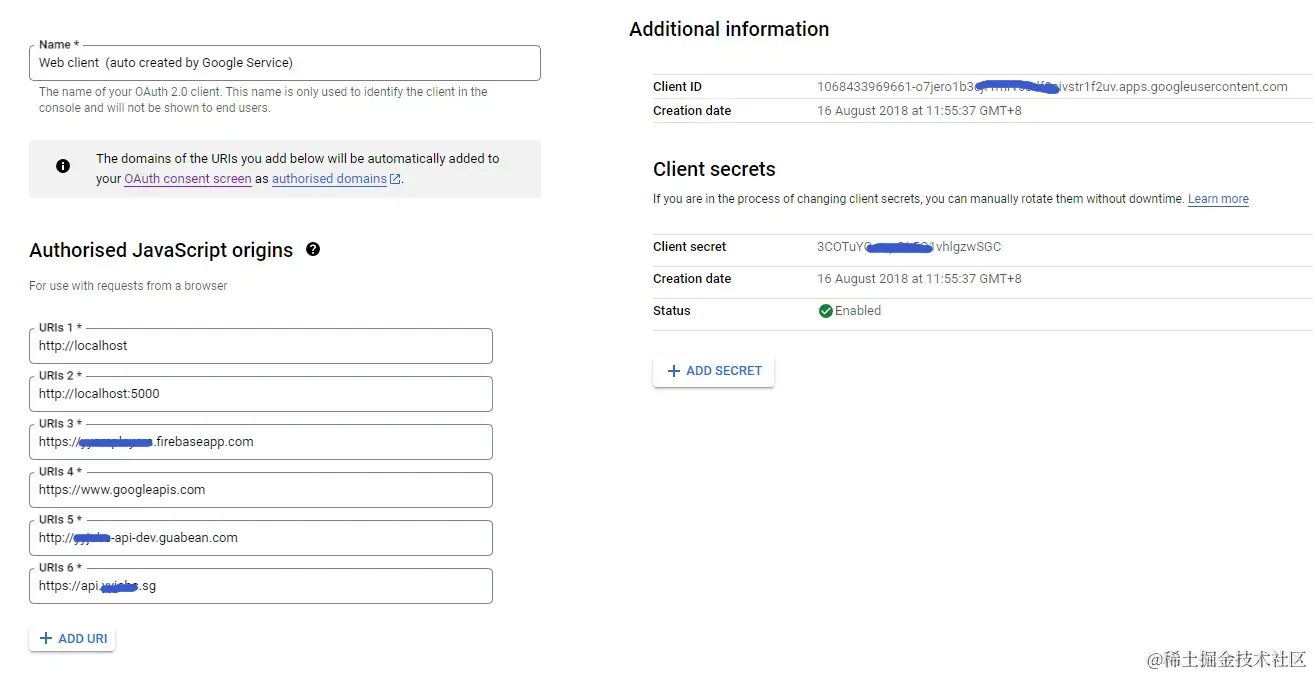1313x676 pixels.
Task: Click the URIs 2 localhost:5000 field
Action: tap(260, 394)
